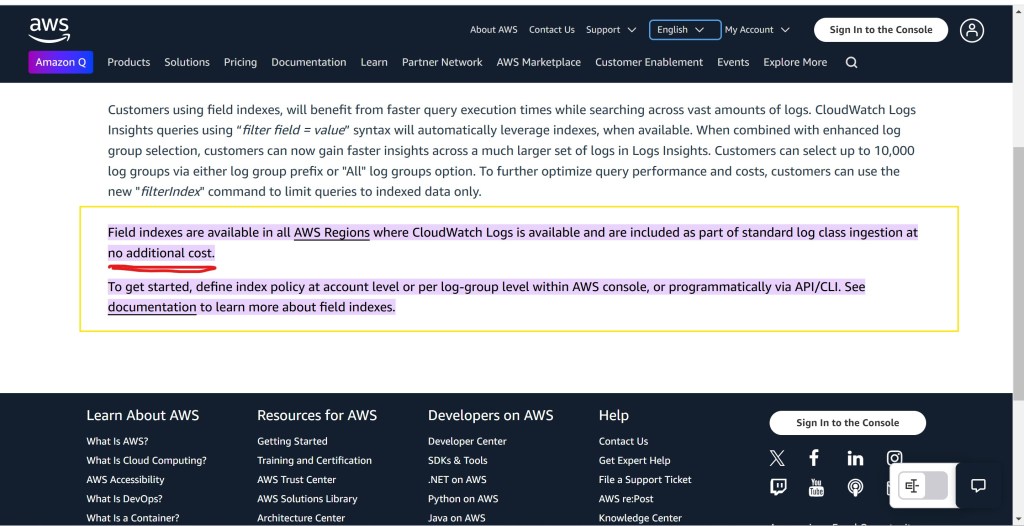The image size is (1024, 526).
Task: Open the podcast icon in footer
Action: click(855, 488)
